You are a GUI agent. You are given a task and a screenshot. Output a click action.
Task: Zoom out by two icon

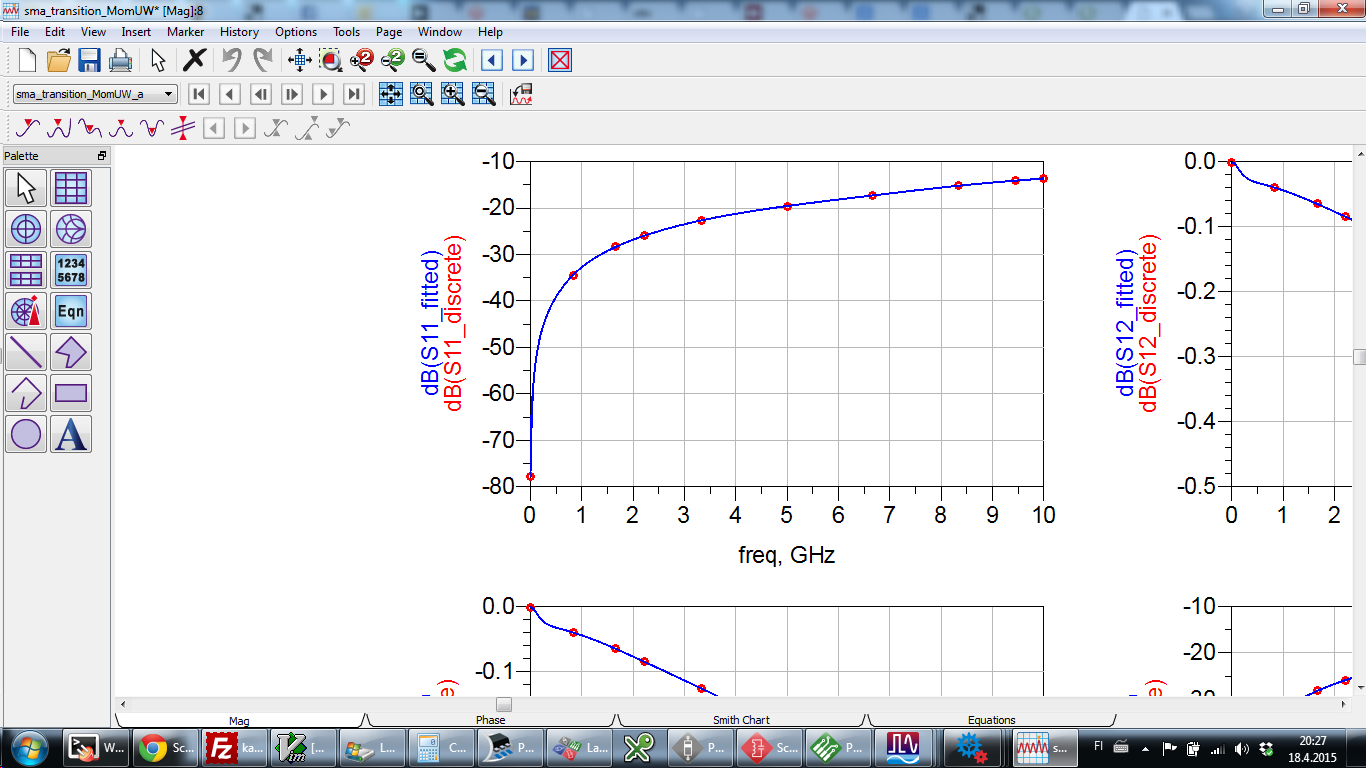tap(392, 60)
